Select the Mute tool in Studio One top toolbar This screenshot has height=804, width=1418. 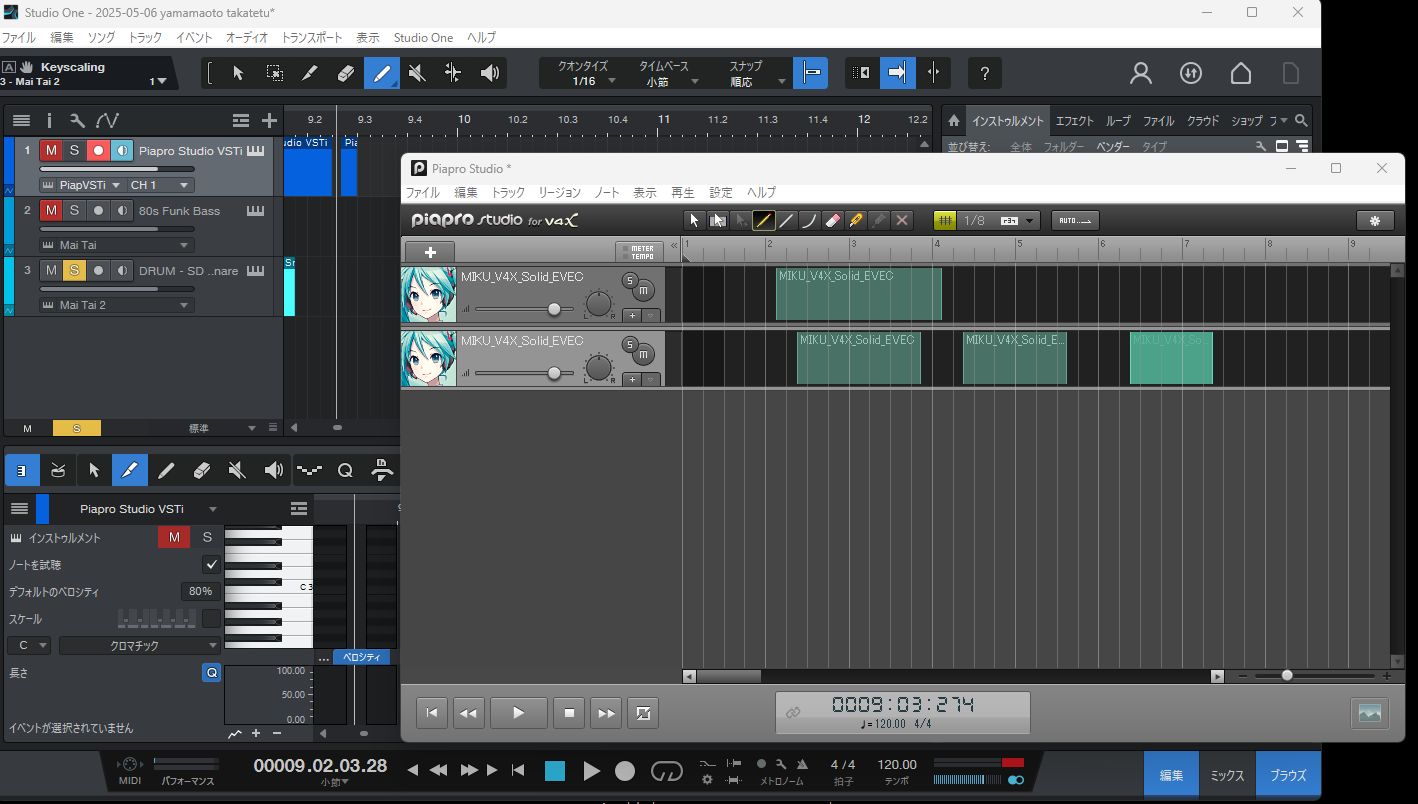(x=417, y=73)
